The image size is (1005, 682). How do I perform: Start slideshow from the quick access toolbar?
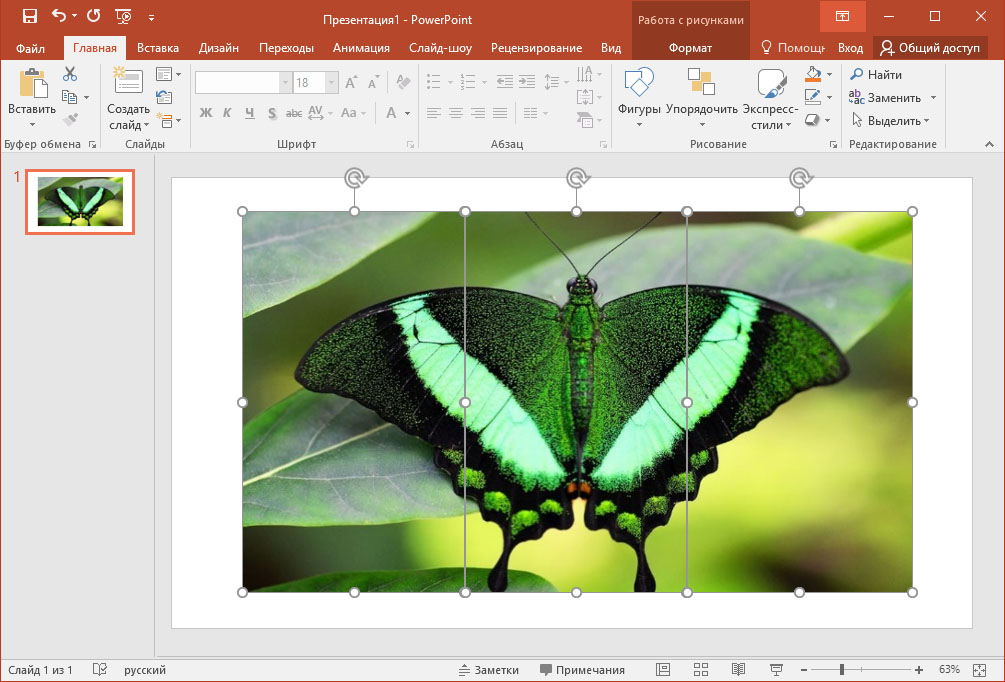123,16
